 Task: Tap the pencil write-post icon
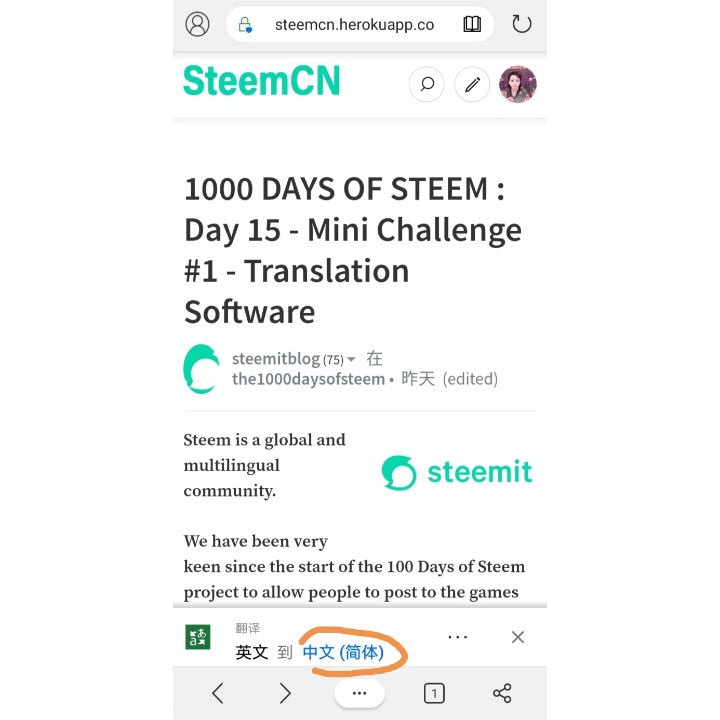click(x=472, y=85)
